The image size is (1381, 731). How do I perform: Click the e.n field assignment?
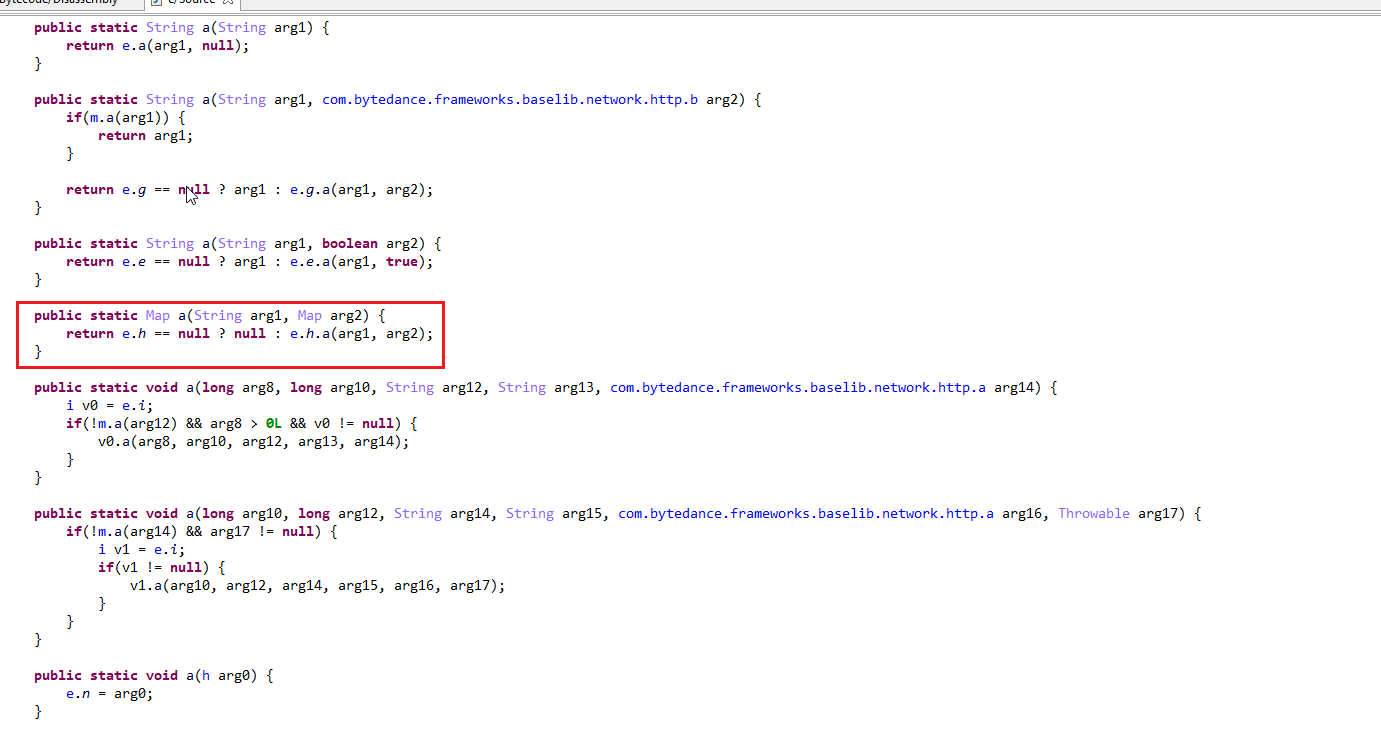[110, 693]
